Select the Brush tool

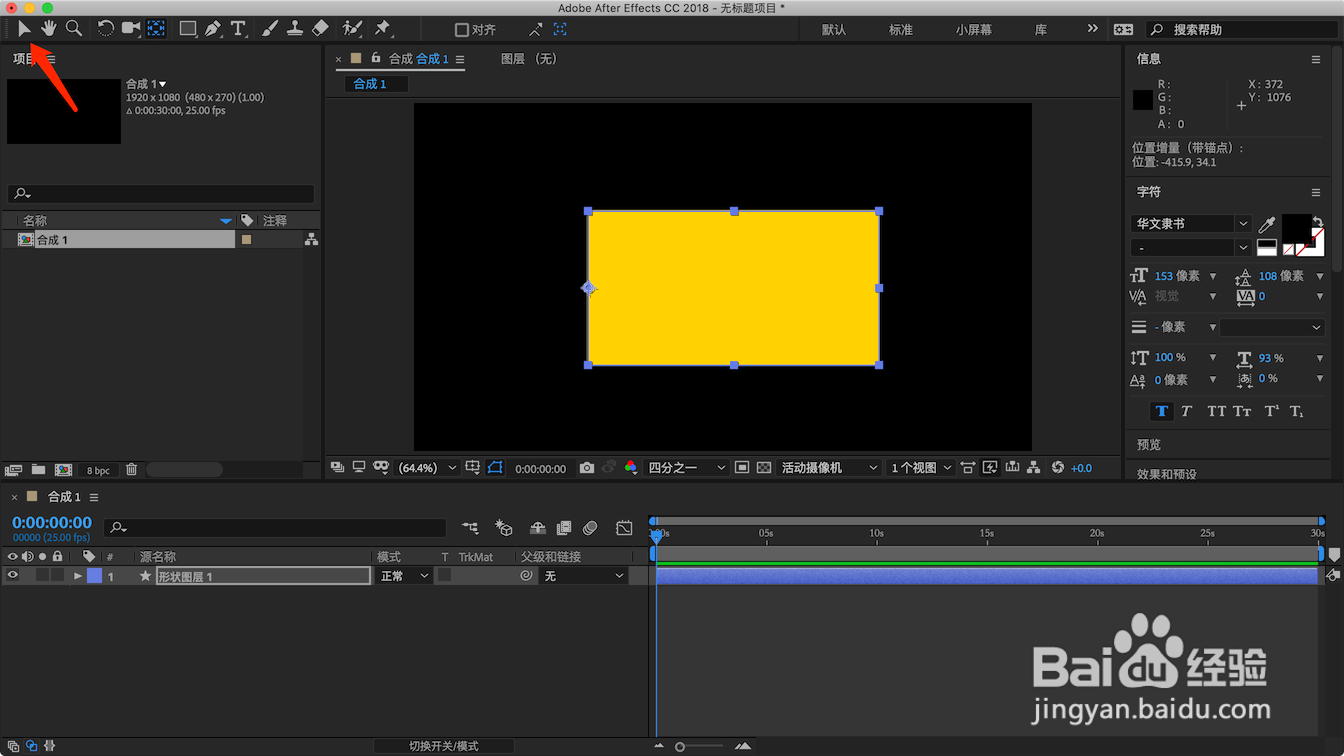[270, 29]
